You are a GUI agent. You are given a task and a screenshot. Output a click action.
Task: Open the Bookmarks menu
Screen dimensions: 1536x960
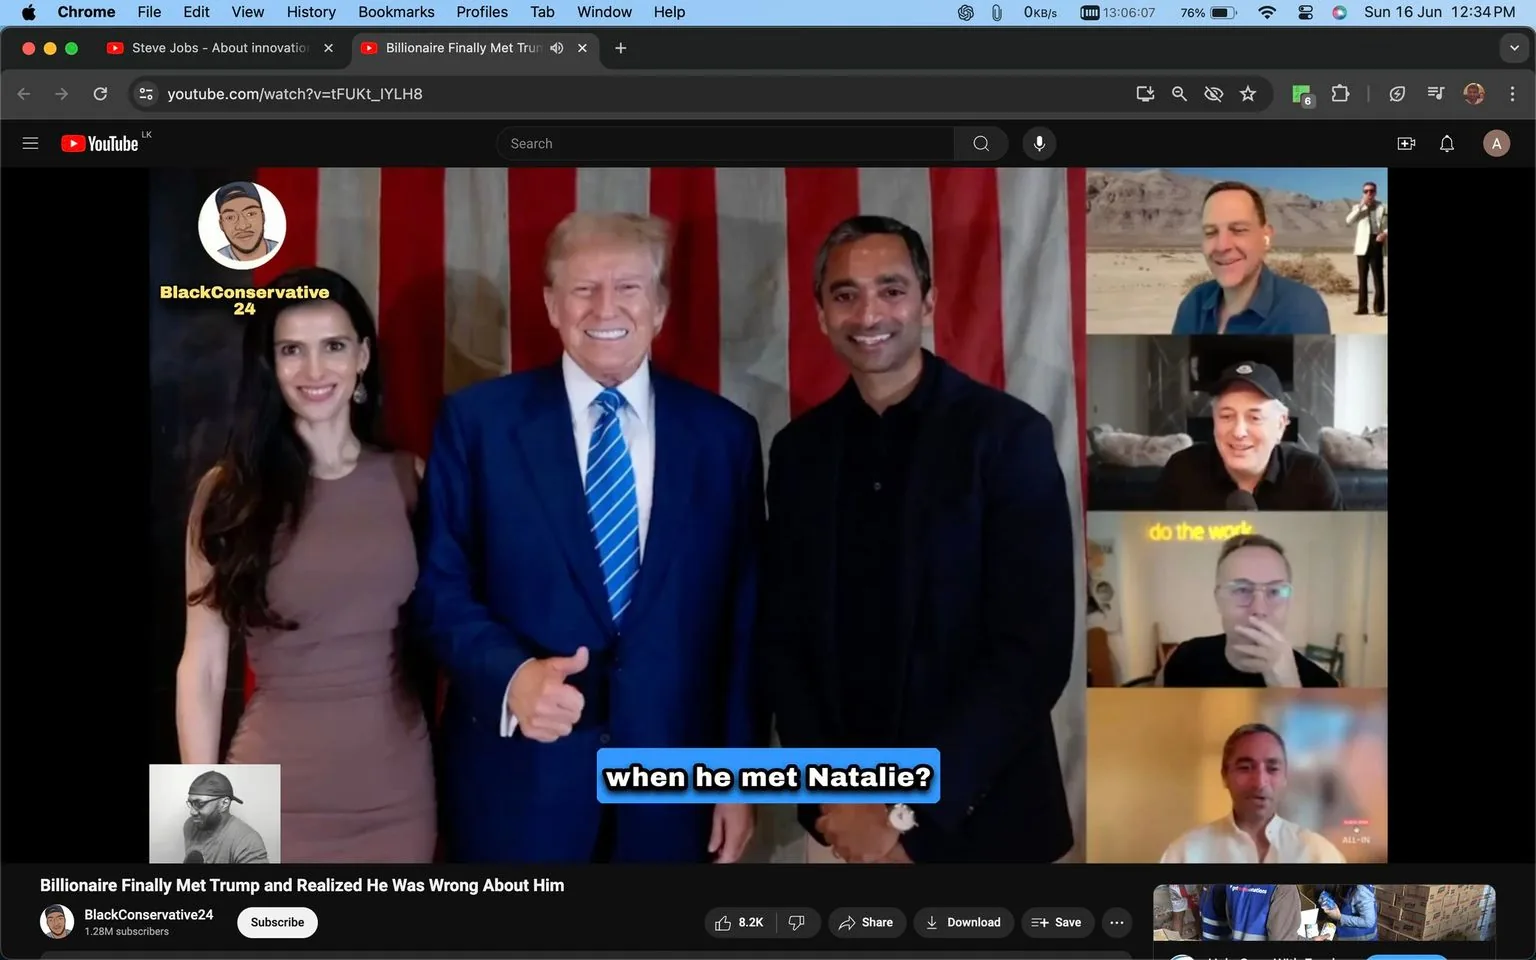[x=396, y=12]
